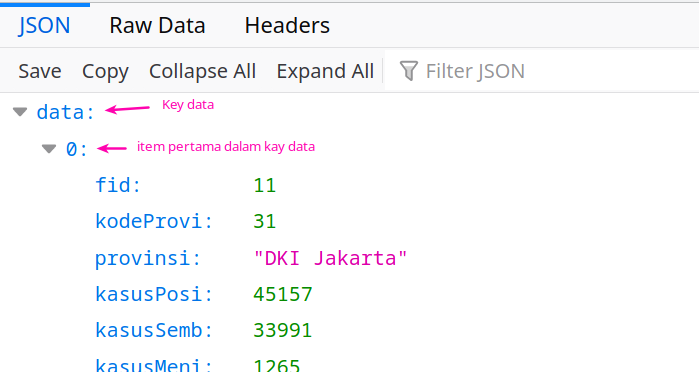
Task: Copy the JSON with Copy button
Action: click(x=105, y=71)
